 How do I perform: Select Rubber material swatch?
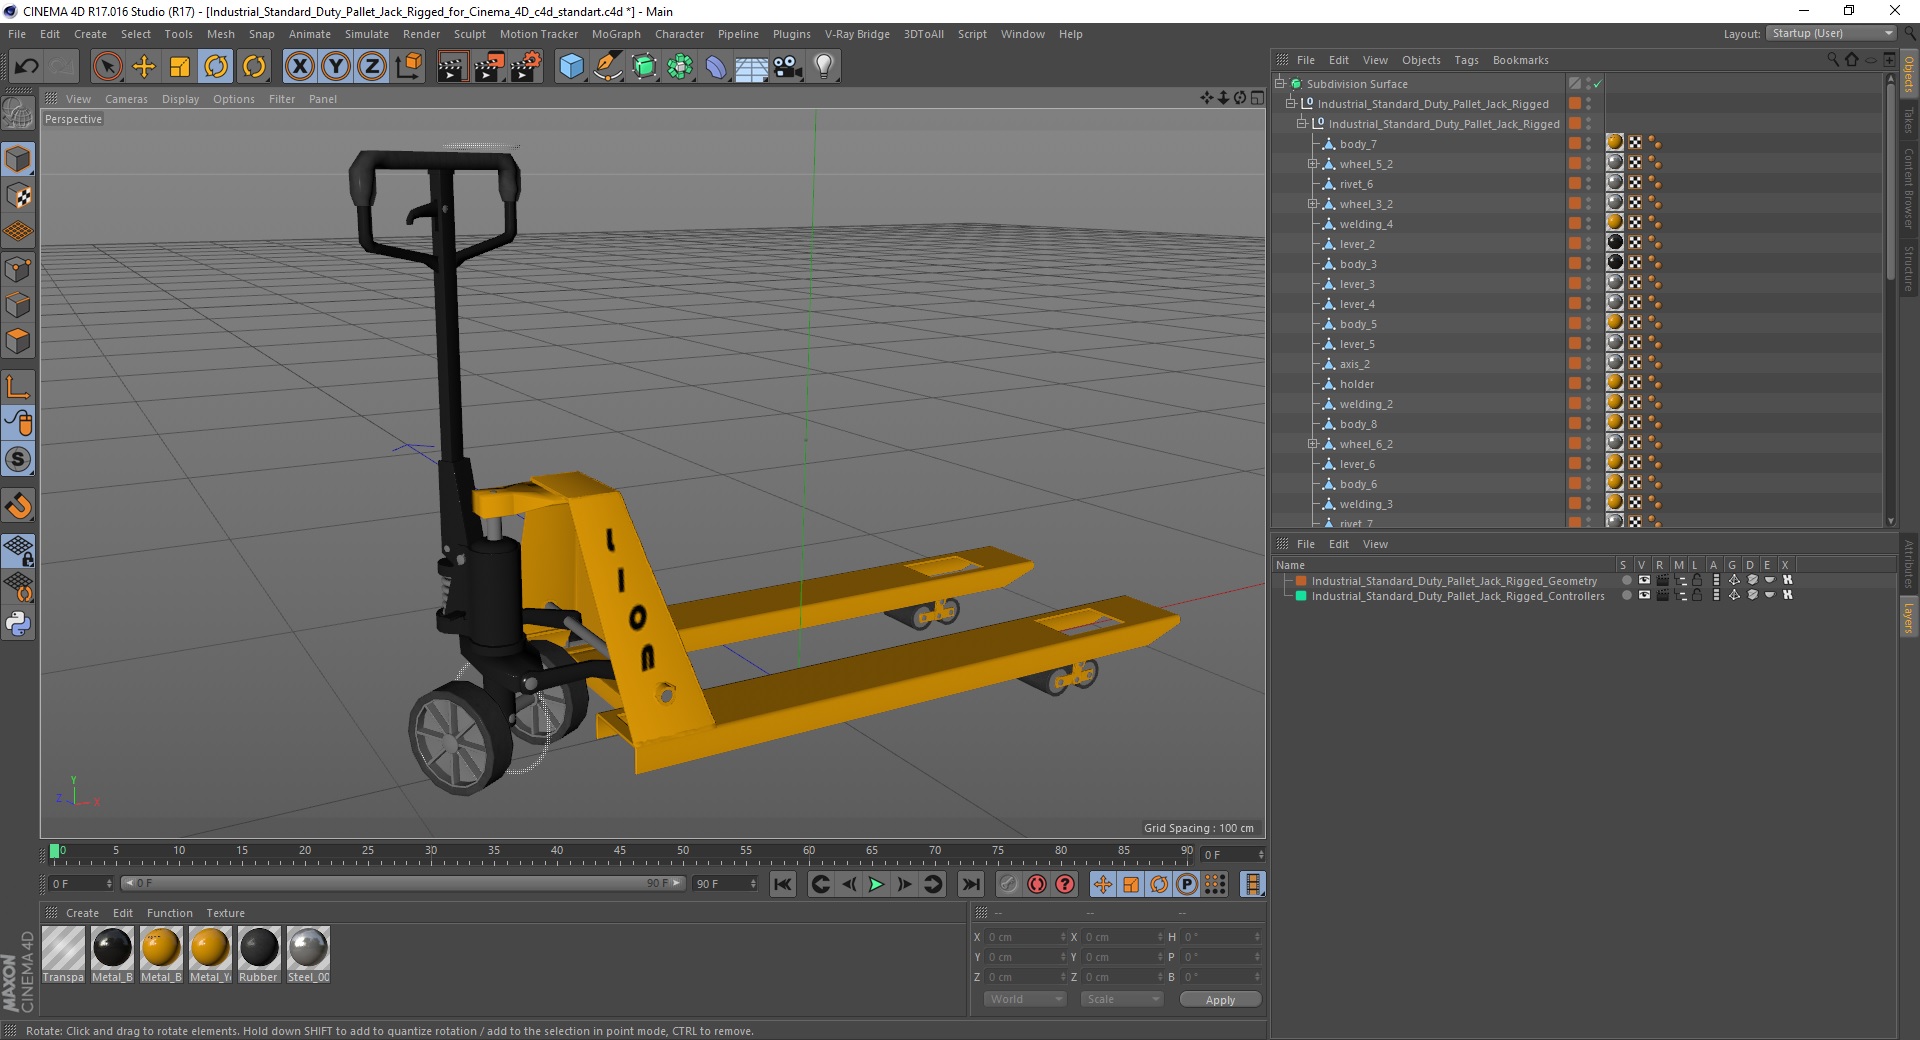[259, 954]
